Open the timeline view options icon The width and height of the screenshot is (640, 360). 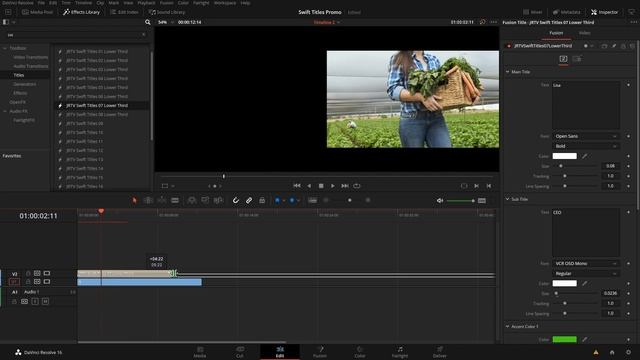(312, 200)
